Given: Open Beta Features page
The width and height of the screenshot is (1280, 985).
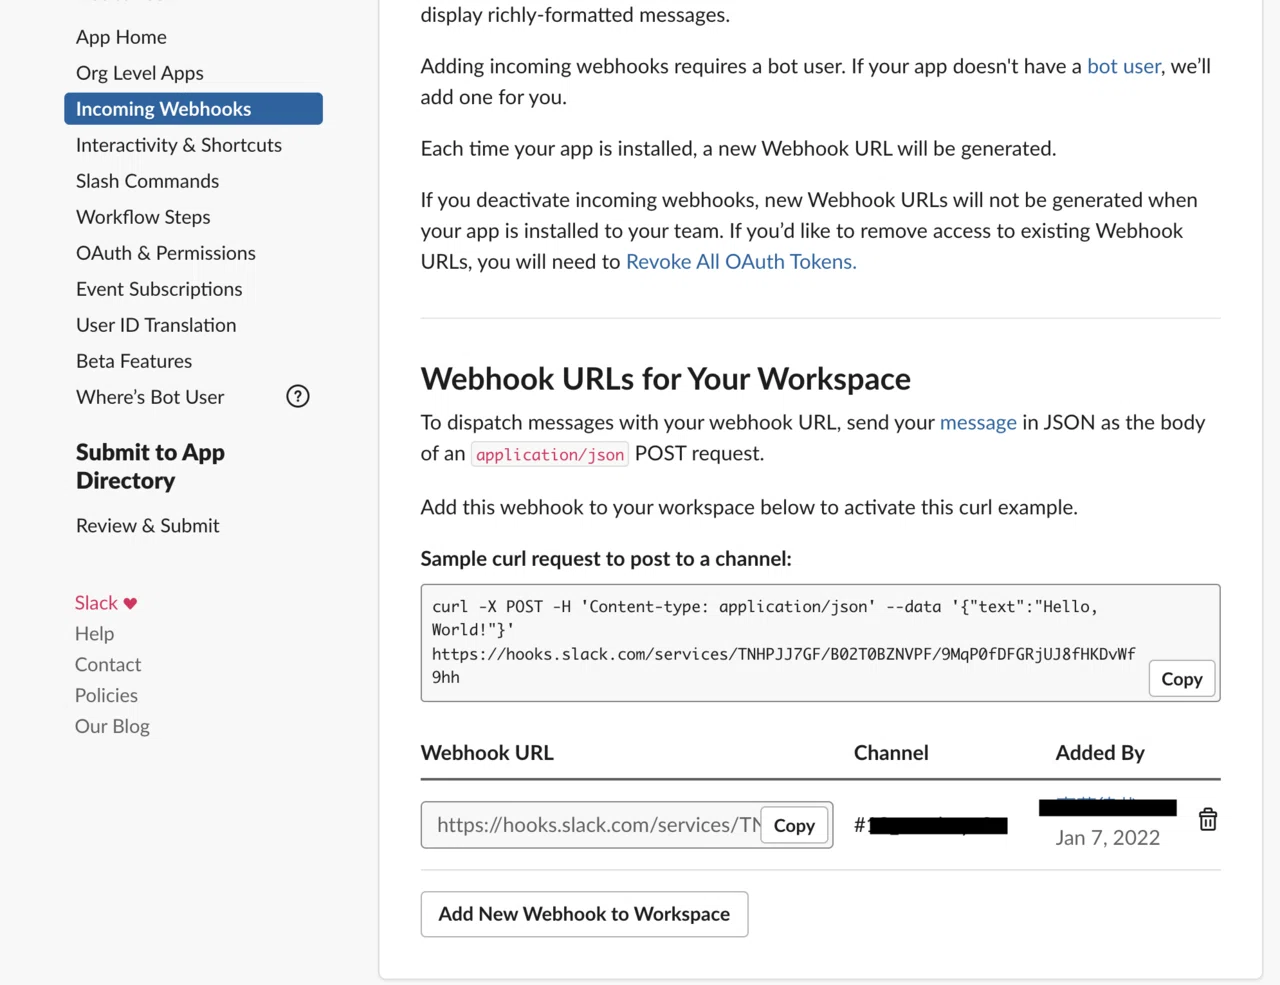Looking at the screenshot, I should coord(134,361).
